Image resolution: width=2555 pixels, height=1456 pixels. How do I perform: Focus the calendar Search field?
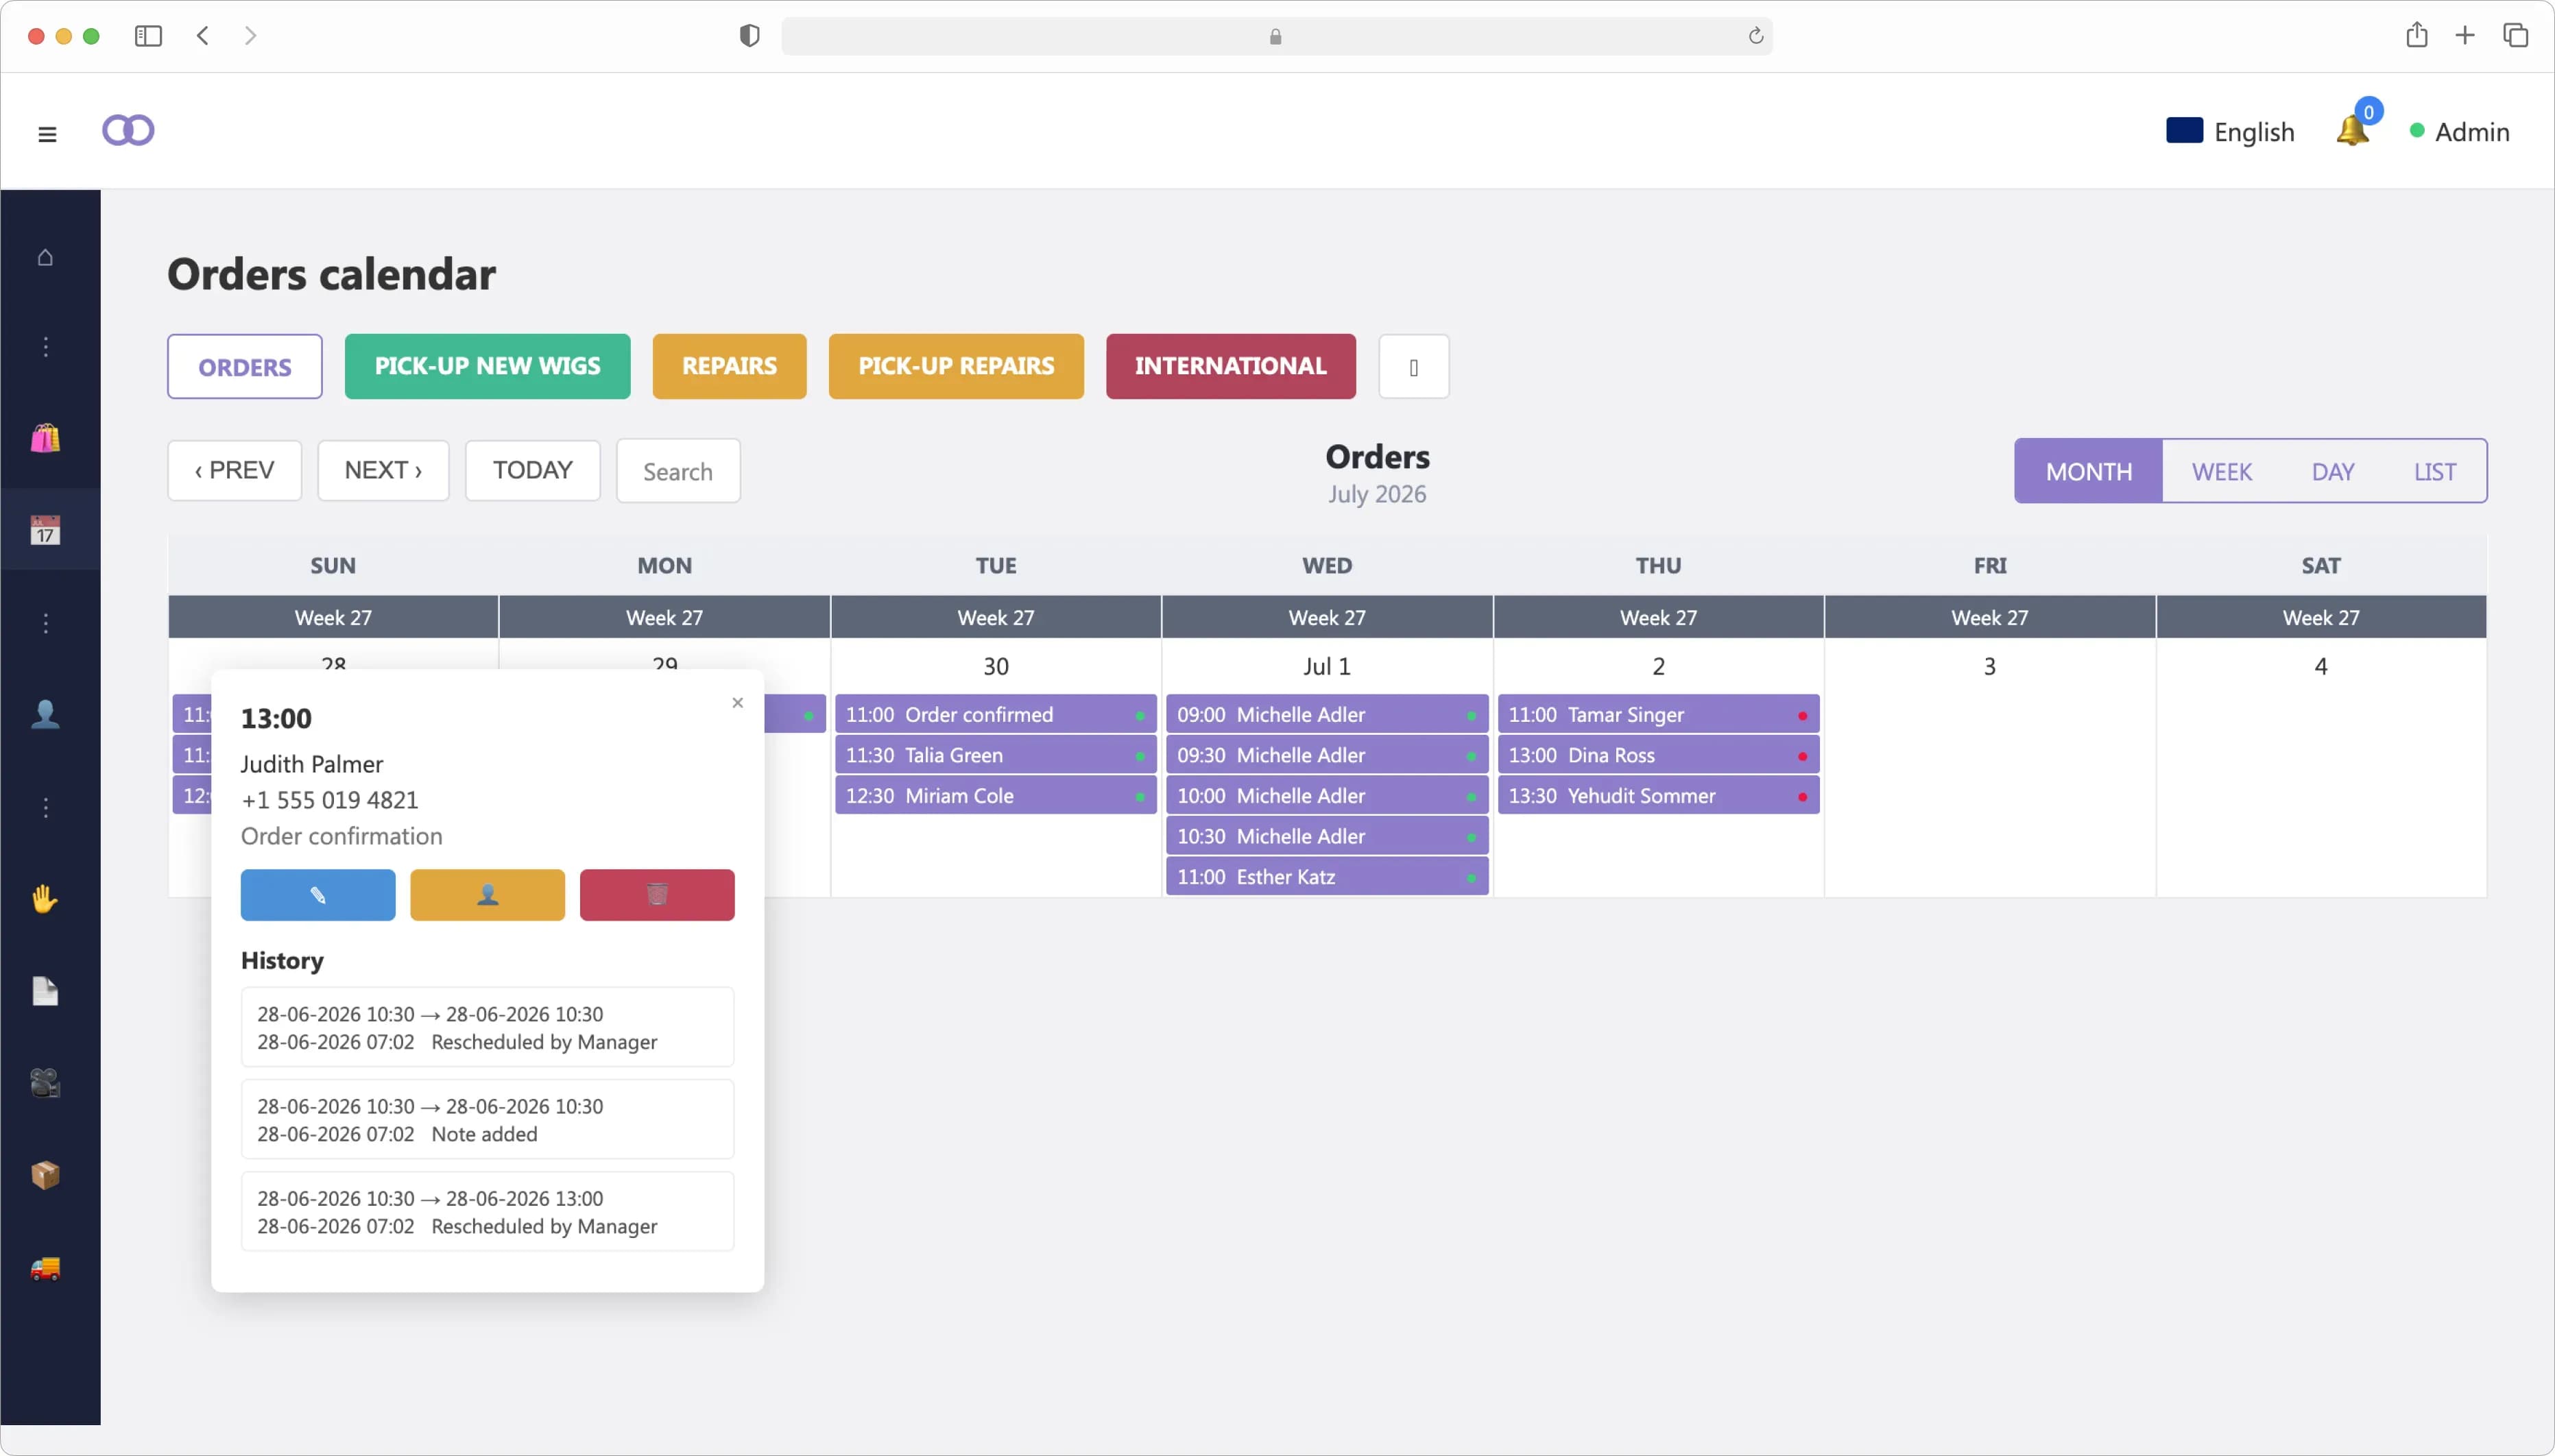point(678,471)
